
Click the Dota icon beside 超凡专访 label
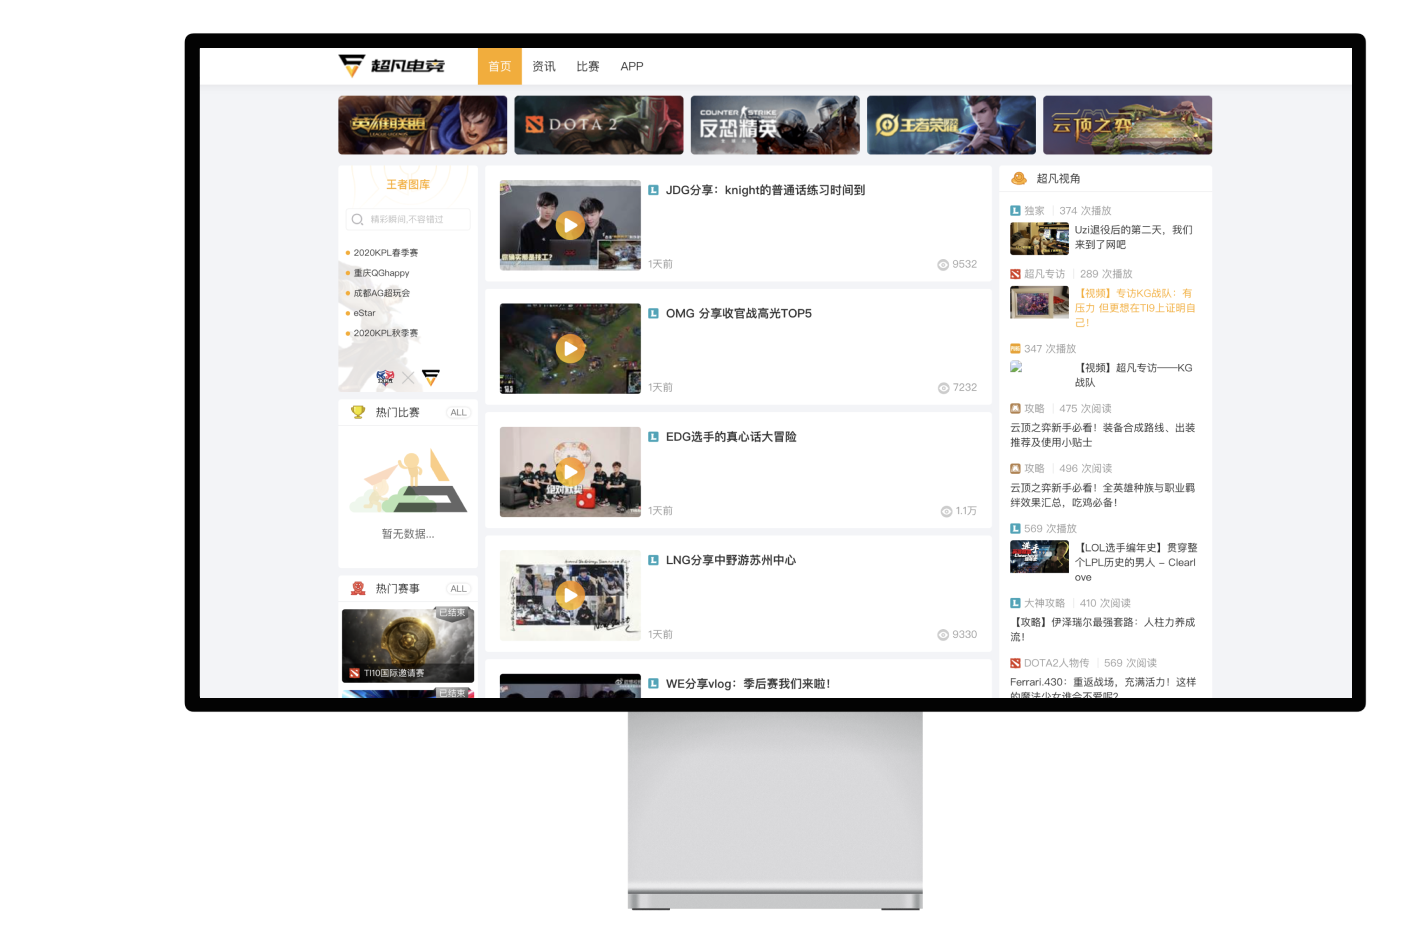point(1015,274)
